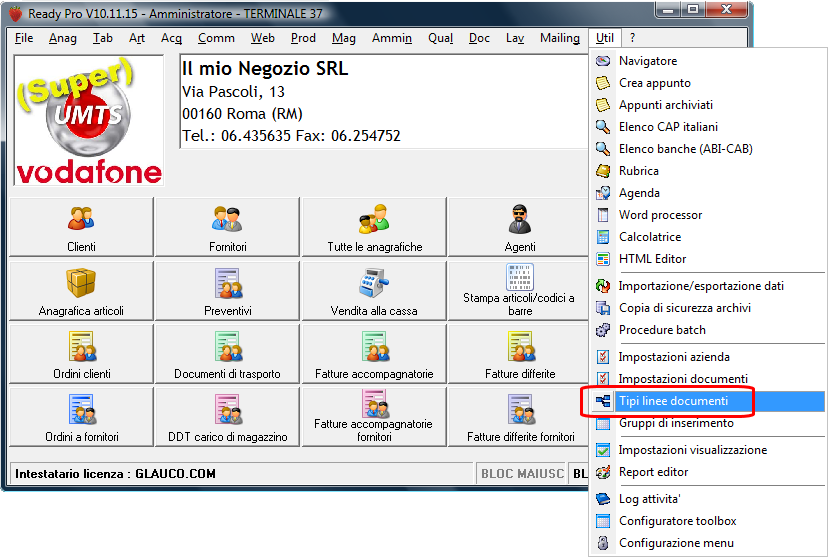Click the Impostazioni documenti icon
828x557 pixels.
point(603,379)
